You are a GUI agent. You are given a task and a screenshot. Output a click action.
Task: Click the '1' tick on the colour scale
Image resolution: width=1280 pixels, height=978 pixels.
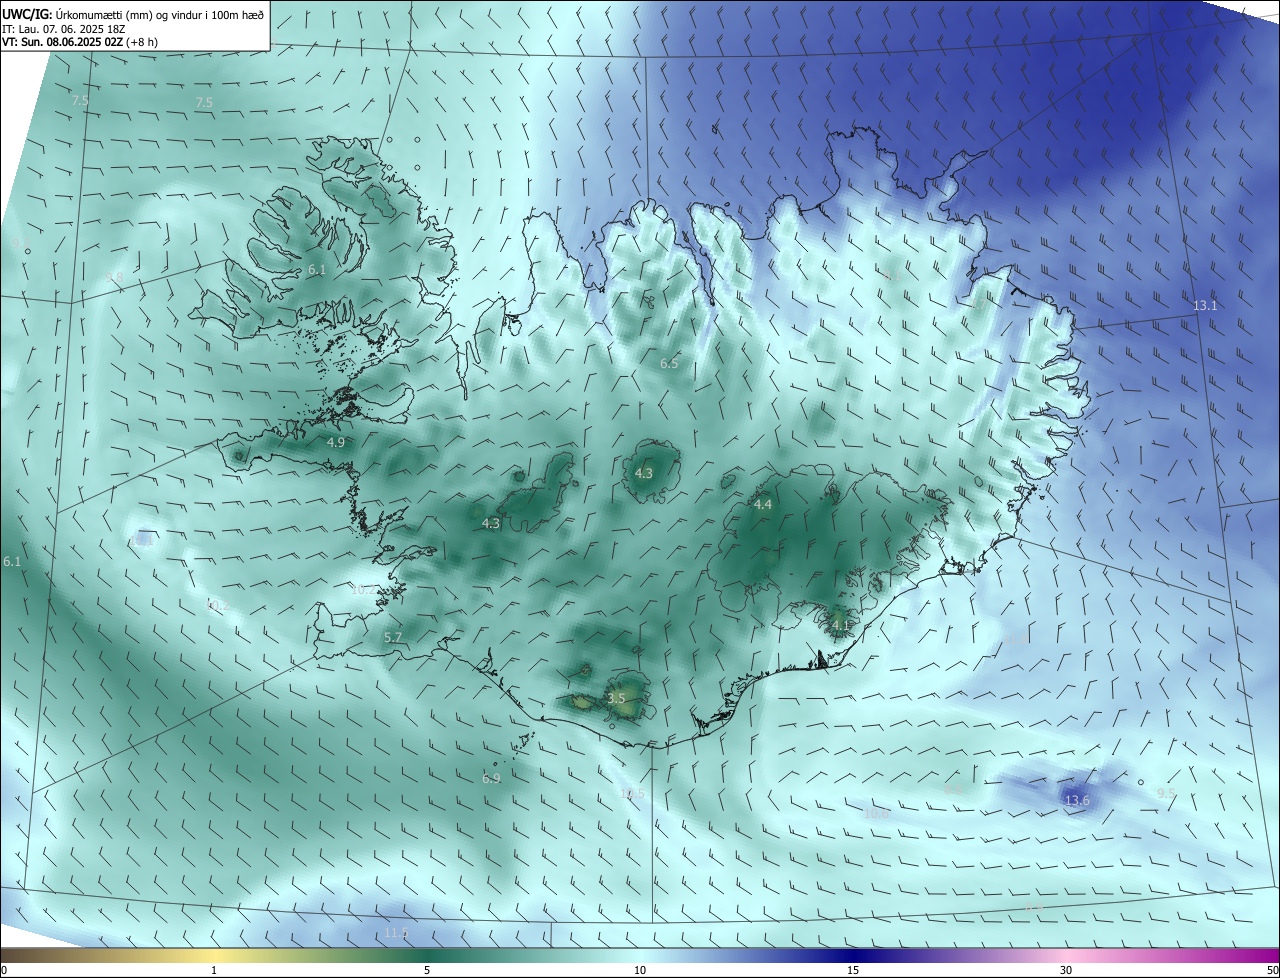(215, 970)
